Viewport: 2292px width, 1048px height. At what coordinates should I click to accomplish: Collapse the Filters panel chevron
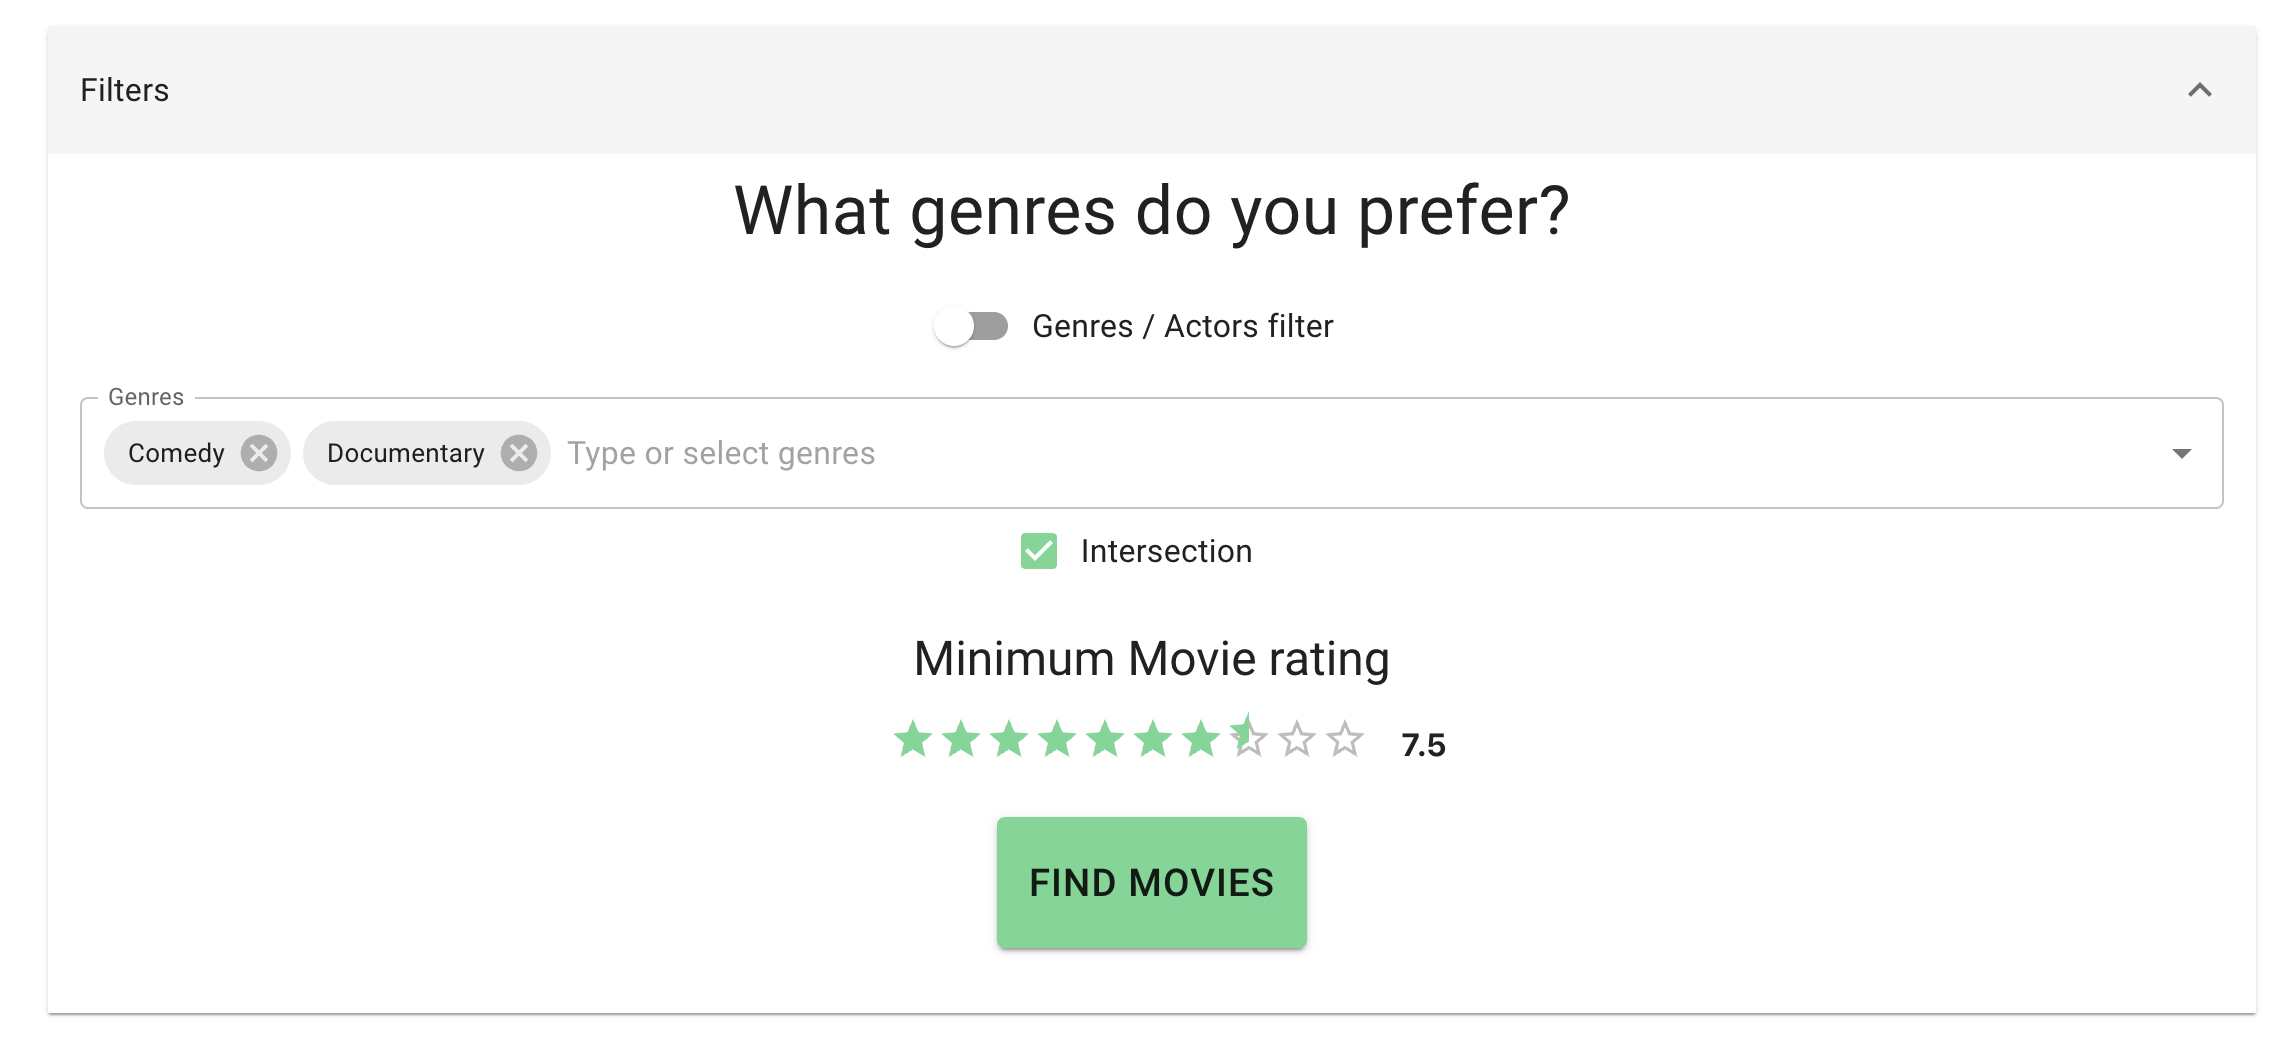[2200, 90]
